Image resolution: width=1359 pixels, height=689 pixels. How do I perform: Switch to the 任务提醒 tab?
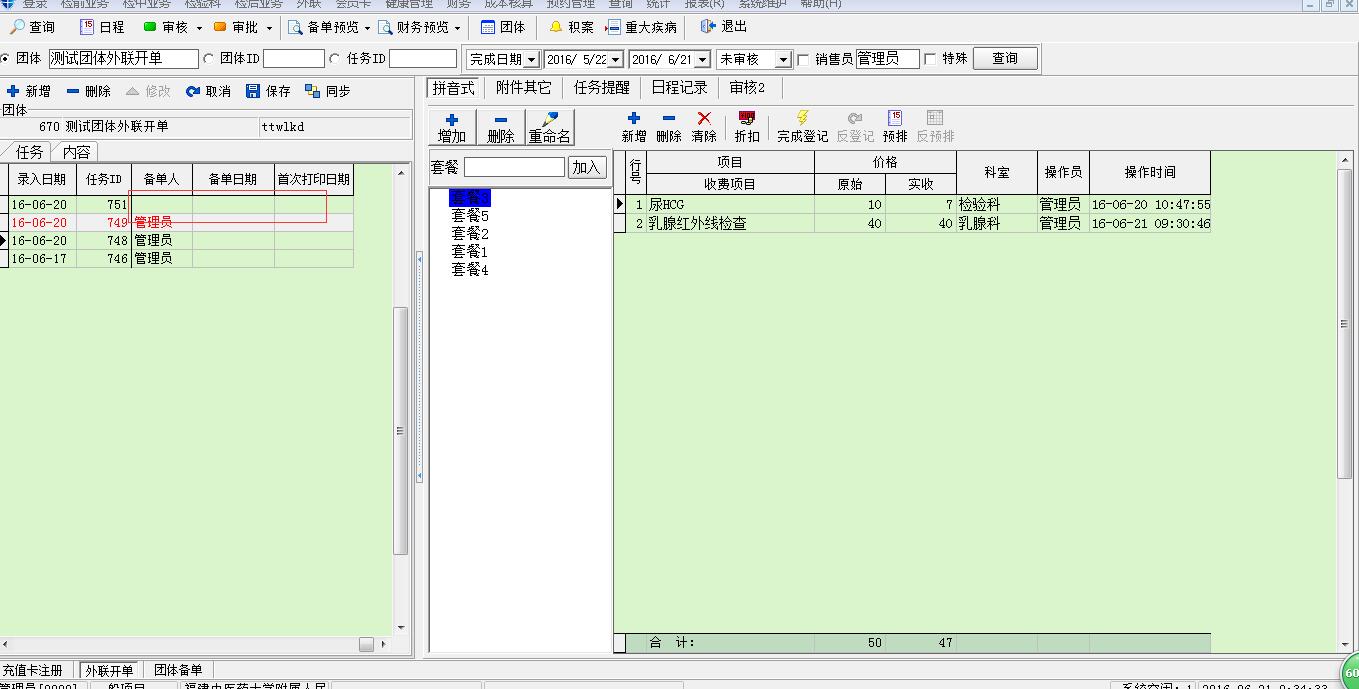[x=602, y=88]
